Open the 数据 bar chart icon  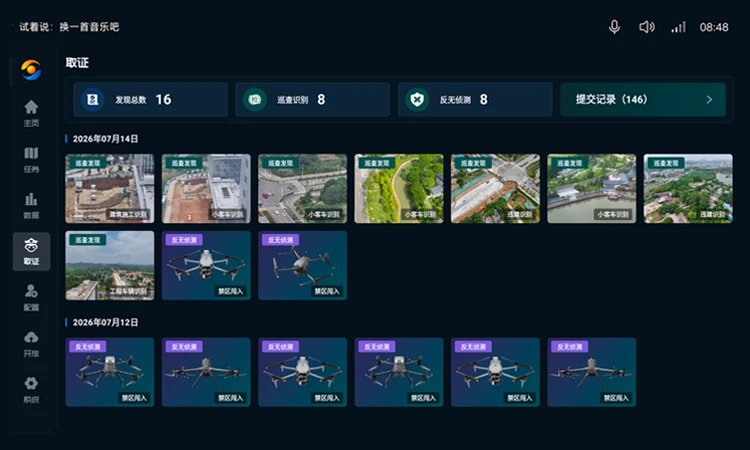pyautogui.click(x=31, y=205)
